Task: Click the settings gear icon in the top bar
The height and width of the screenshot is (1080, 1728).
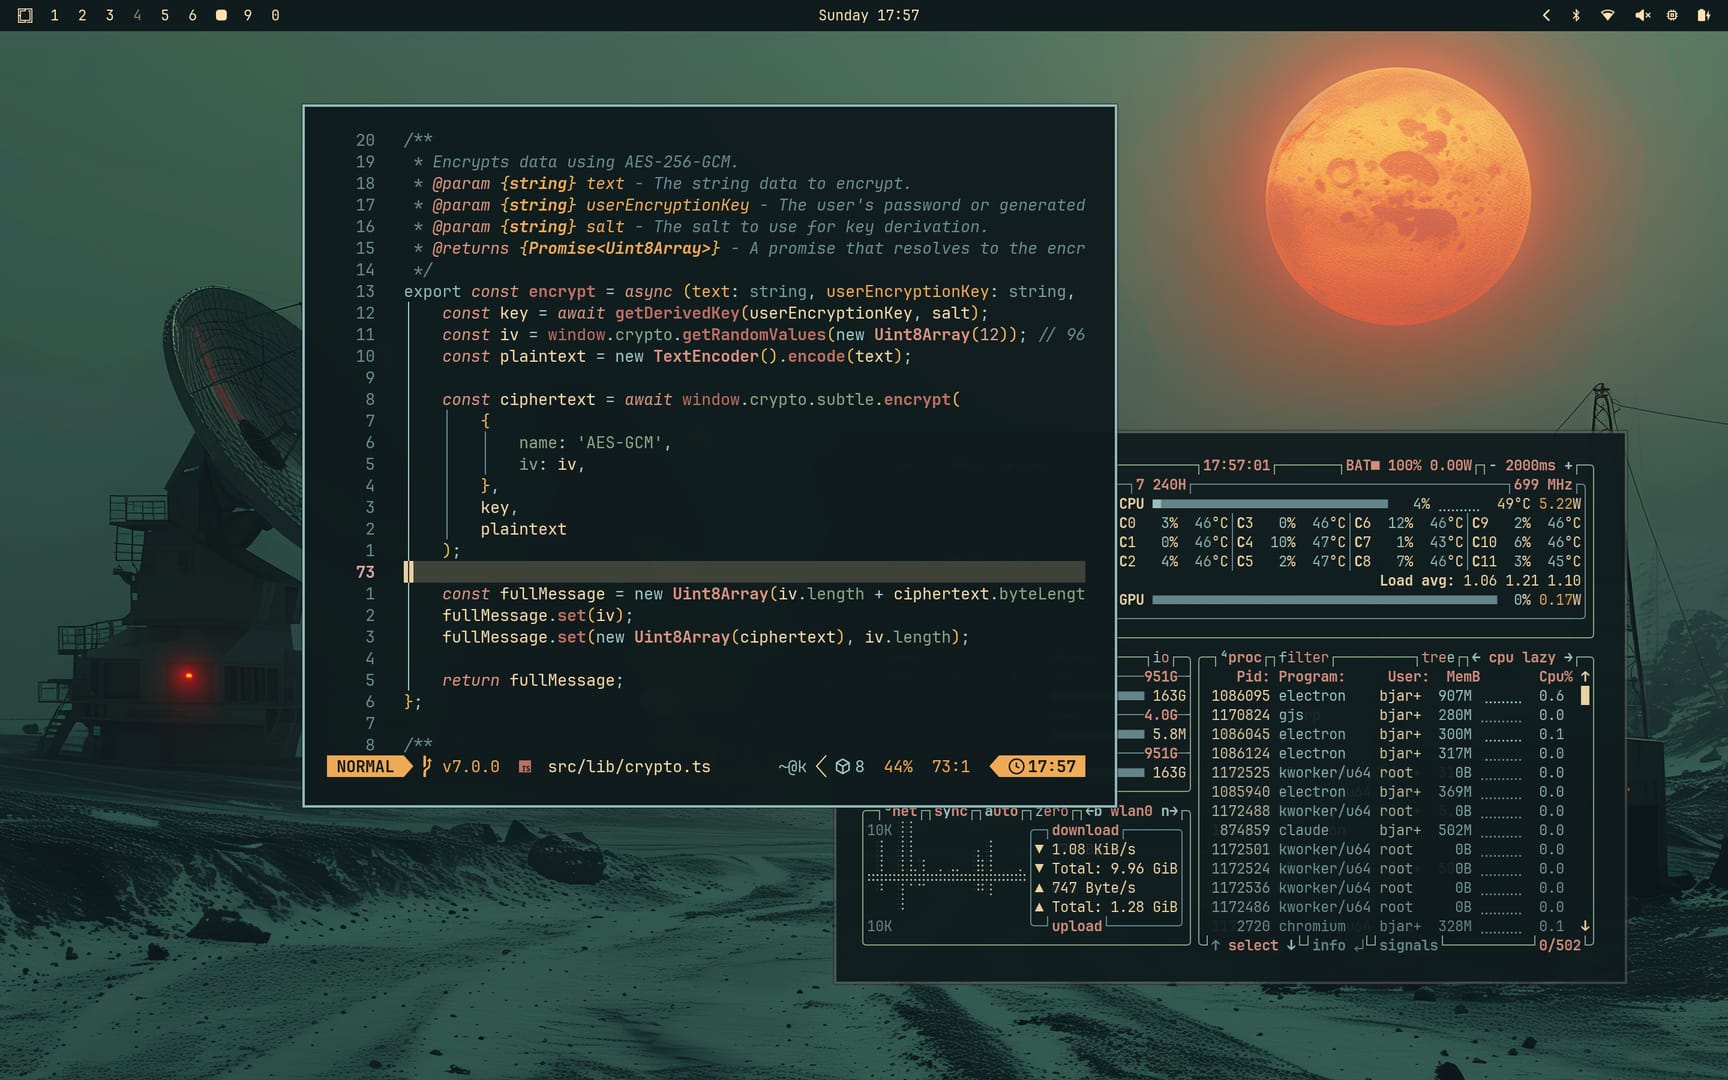Action: [1672, 15]
